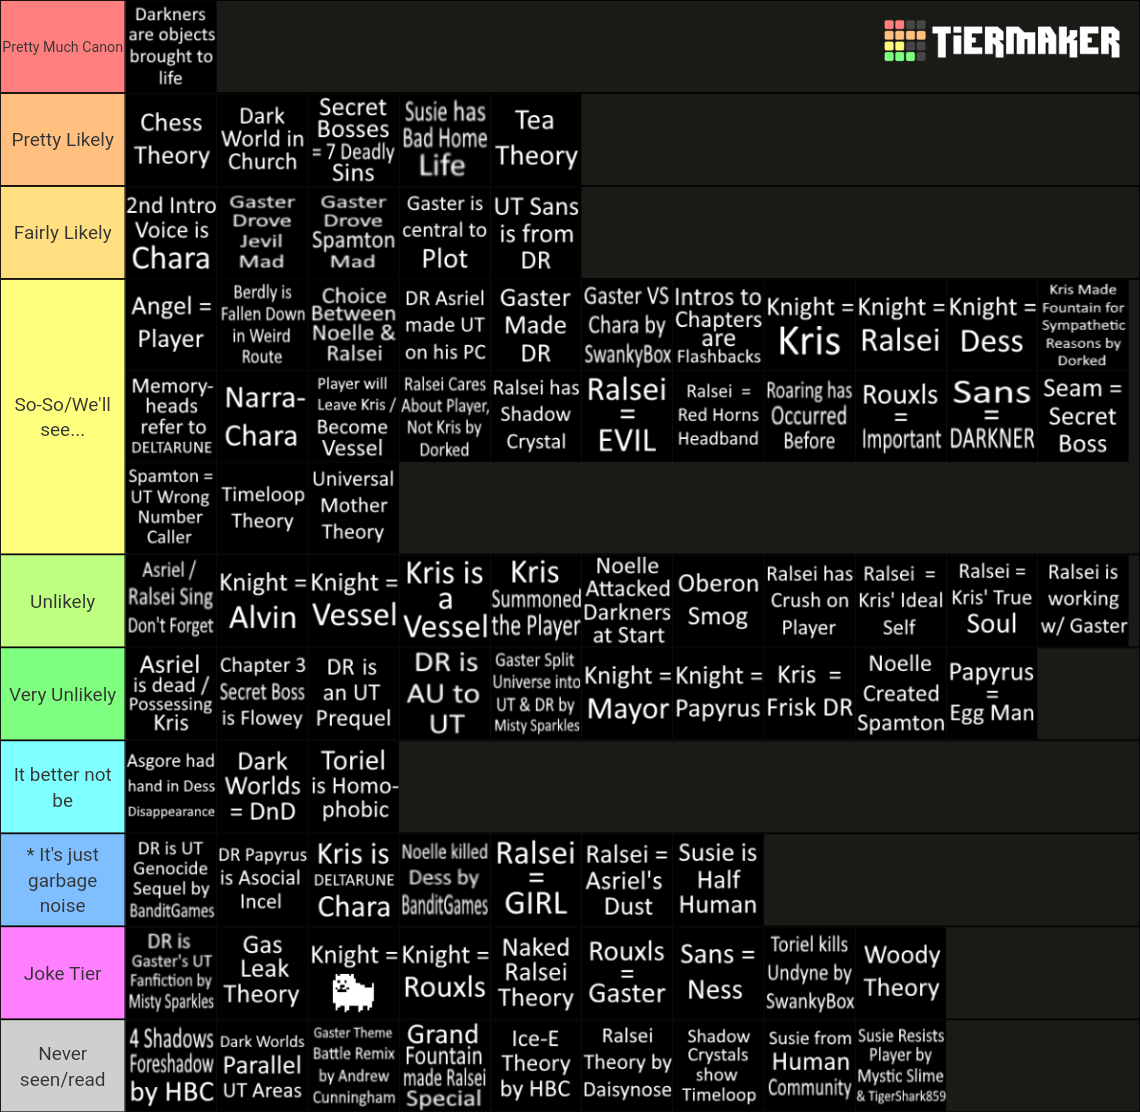Select Gaster is central to Plot tile
The image size is (1140, 1112).
click(444, 233)
